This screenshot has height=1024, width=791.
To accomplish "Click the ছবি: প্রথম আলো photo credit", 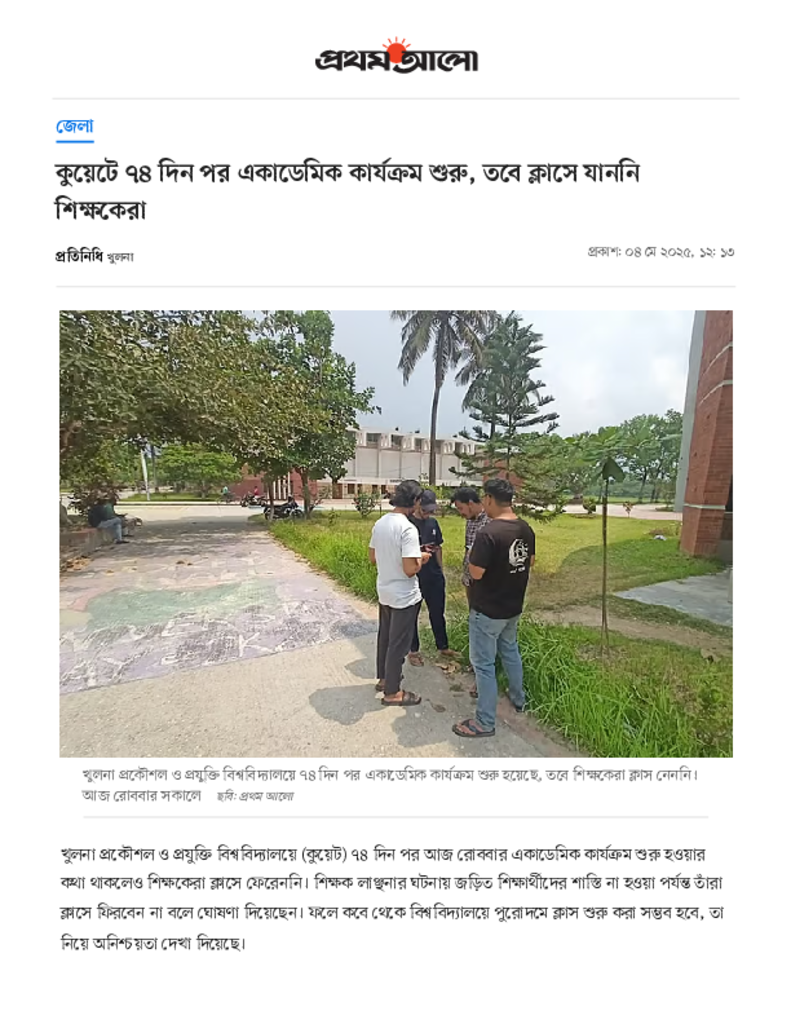I will pyautogui.click(x=255, y=796).
